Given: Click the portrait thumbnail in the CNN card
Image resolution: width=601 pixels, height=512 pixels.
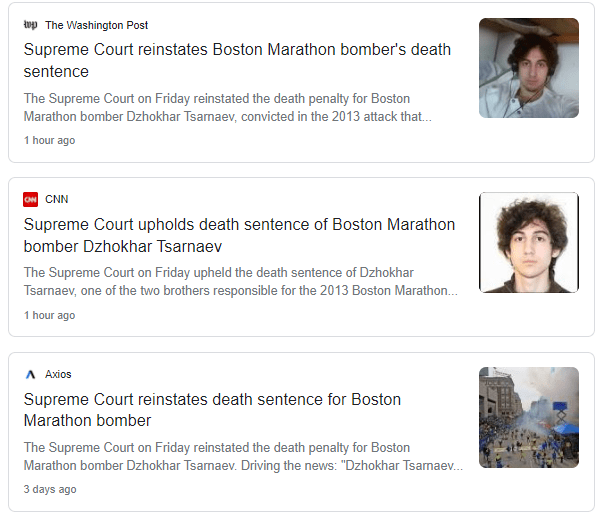Looking at the screenshot, I should (x=528, y=243).
